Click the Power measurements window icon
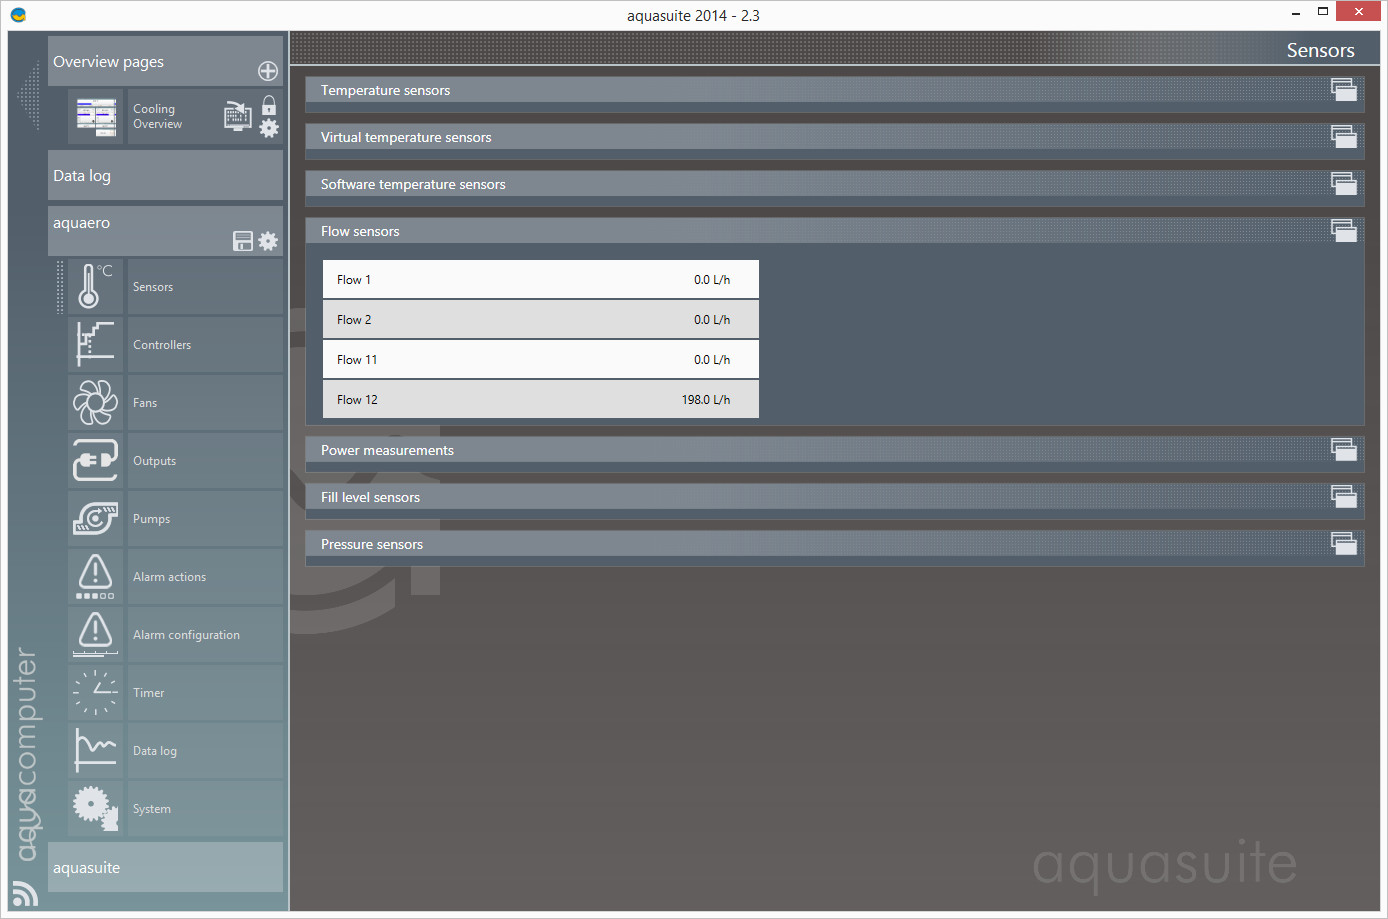Image resolution: width=1388 pixels, height=919 pixels. (1344, 450)
